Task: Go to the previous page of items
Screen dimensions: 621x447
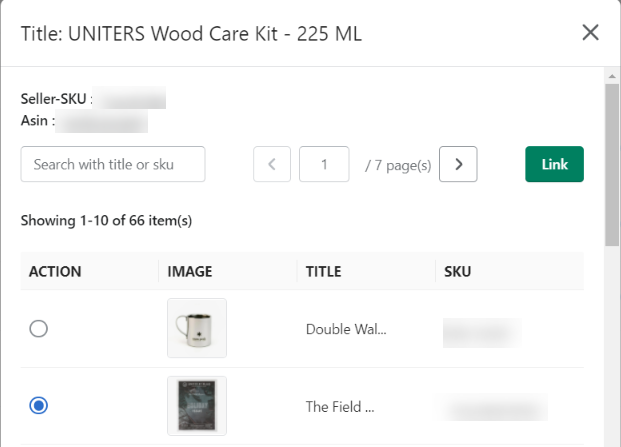Action: 272,164
